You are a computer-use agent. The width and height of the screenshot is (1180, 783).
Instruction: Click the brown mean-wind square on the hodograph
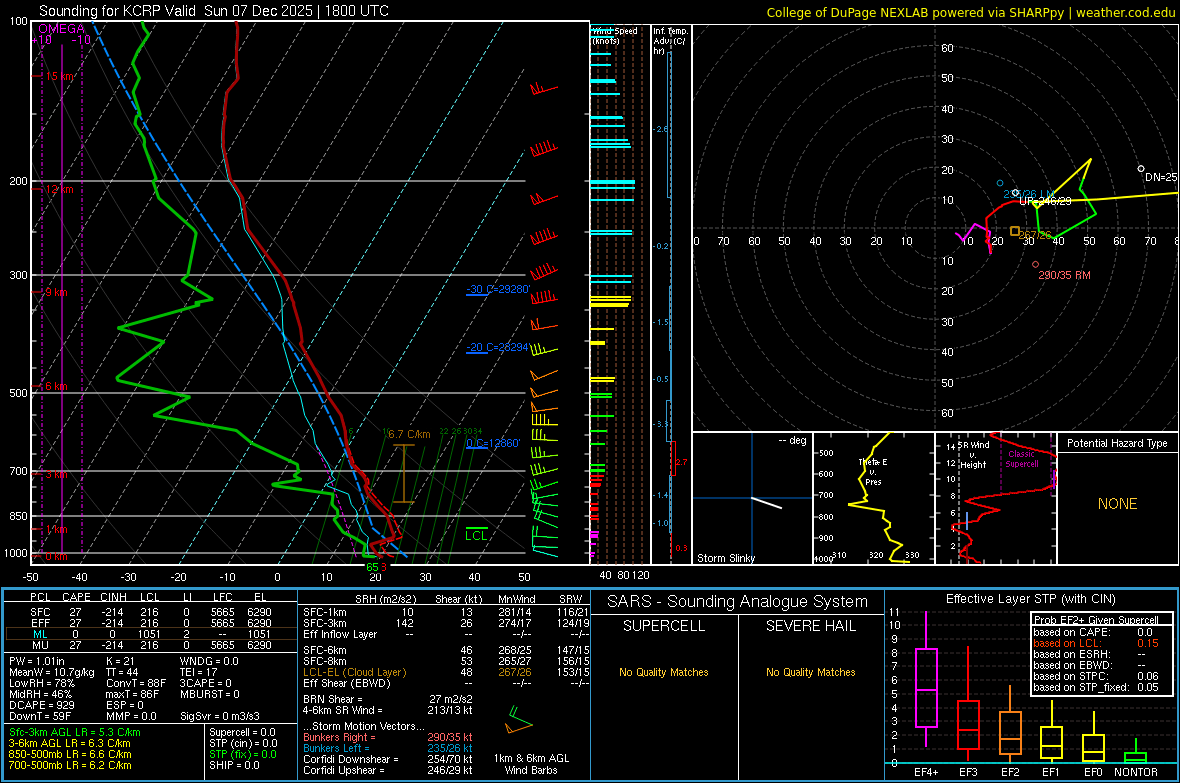[x=1014, y=231]
